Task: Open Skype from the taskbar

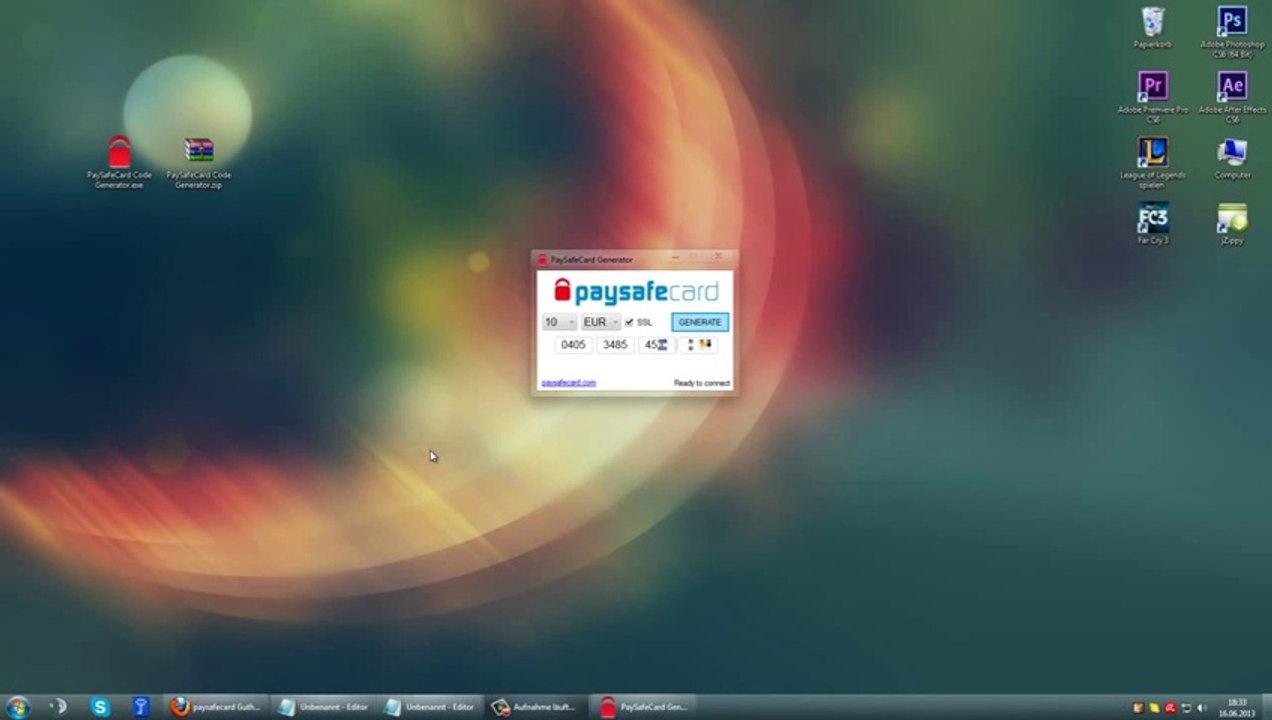Action: click(100, 707)
